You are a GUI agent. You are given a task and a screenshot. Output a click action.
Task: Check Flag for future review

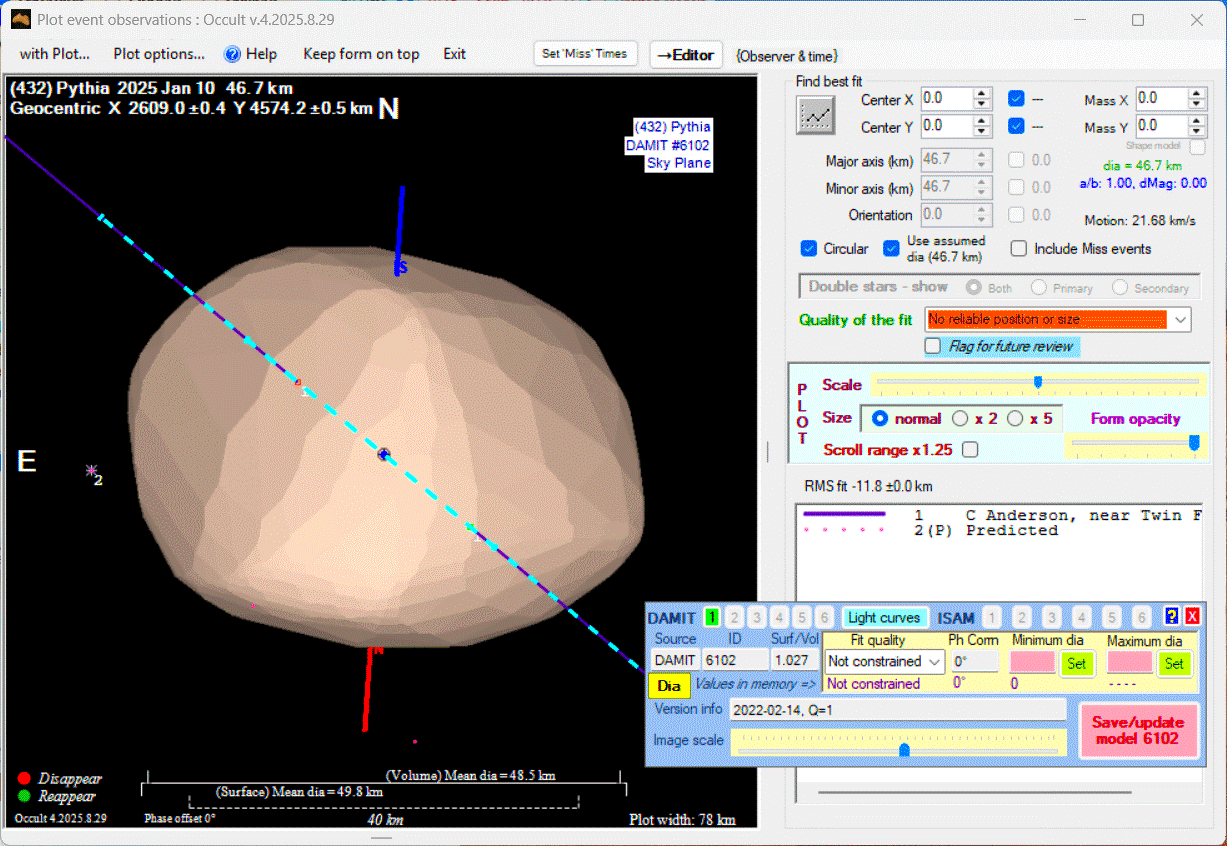coord(933,346)
